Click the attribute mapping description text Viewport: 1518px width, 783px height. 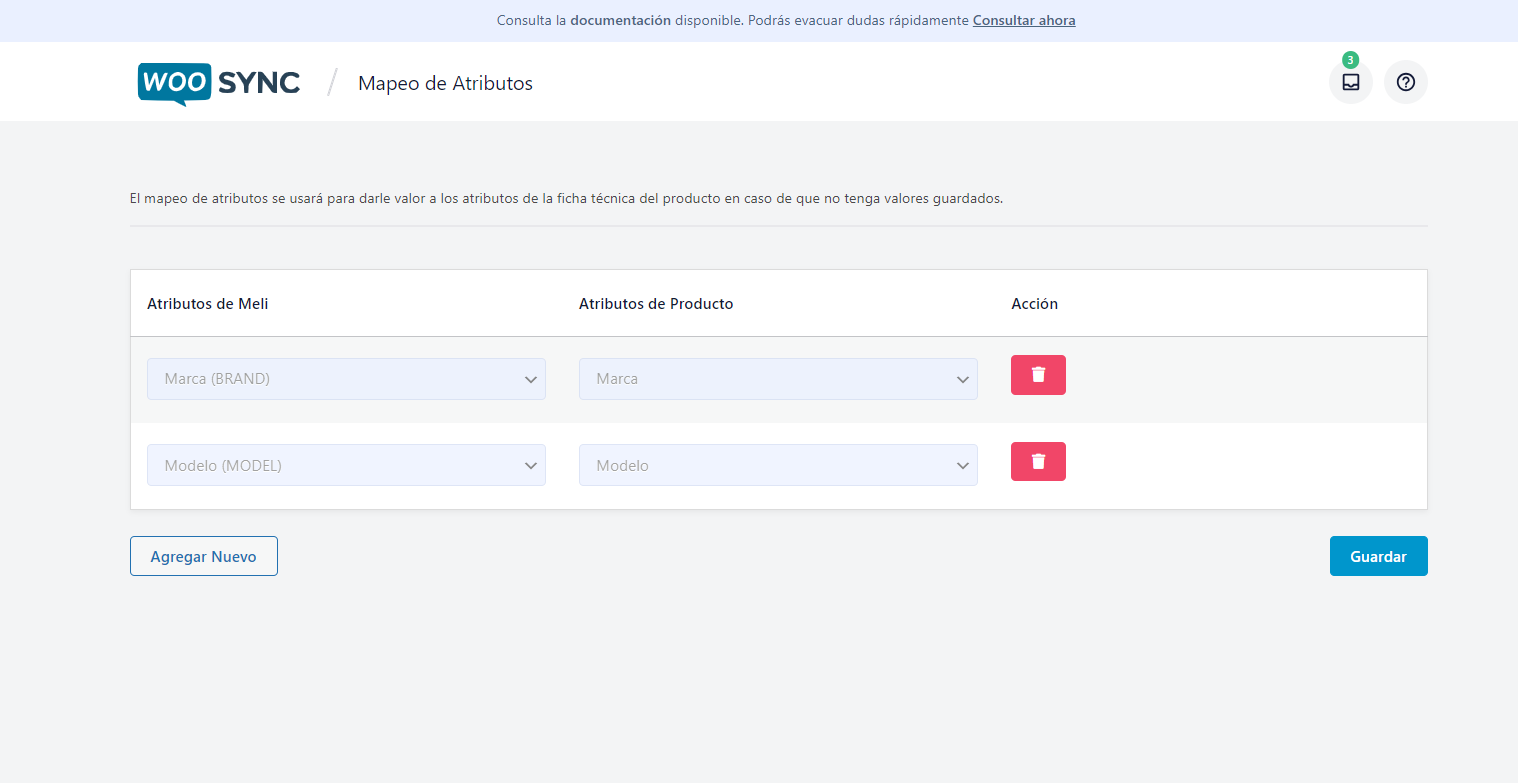(x=566, y=198)
